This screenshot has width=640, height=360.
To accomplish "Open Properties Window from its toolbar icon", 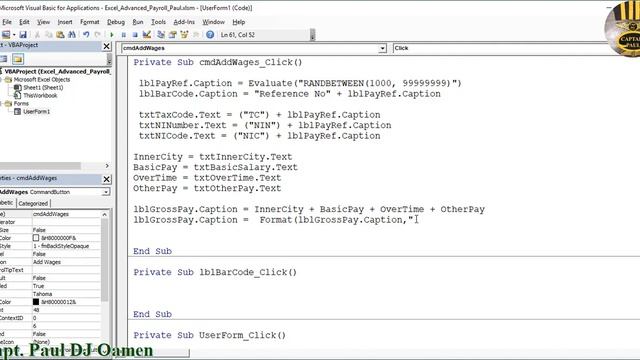I will (x=173, y=35).
